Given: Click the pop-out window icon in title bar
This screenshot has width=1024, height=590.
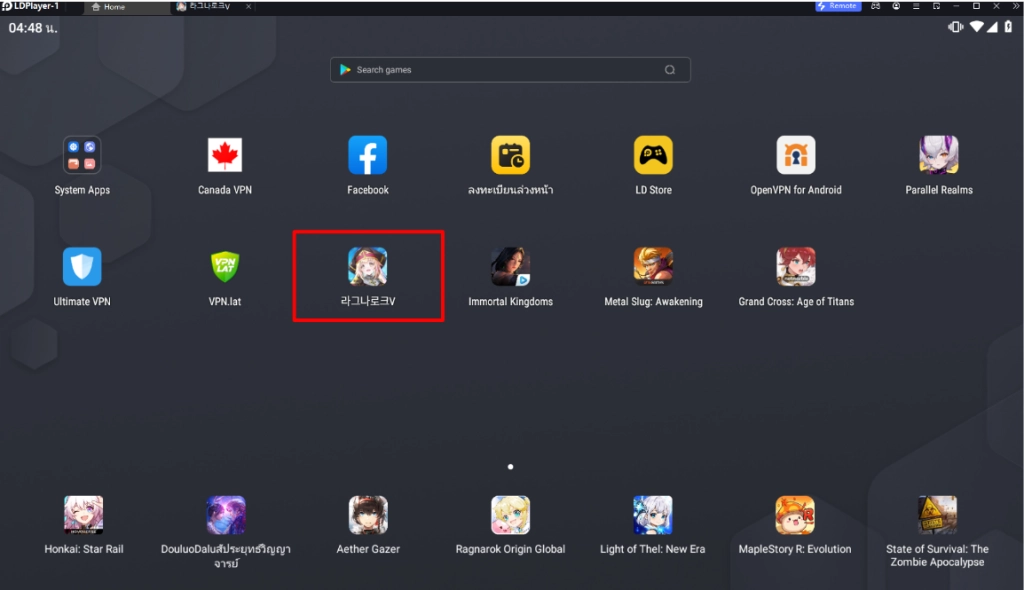Looking at the screenshot, I should pyautogui.click(x=936, y=6).
